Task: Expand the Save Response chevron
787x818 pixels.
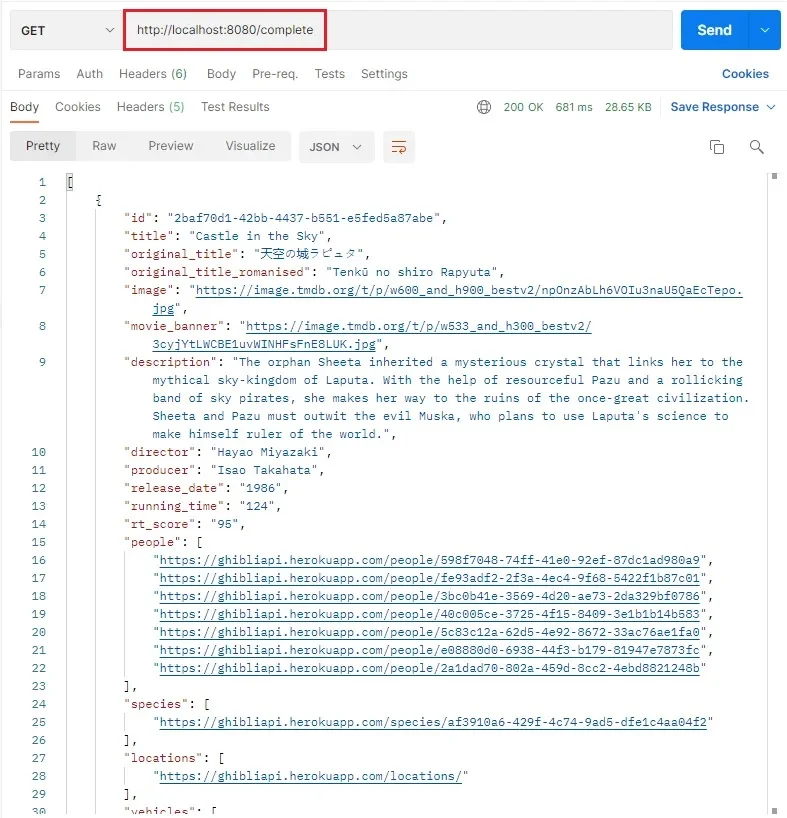Action: [x=771, y=107]
